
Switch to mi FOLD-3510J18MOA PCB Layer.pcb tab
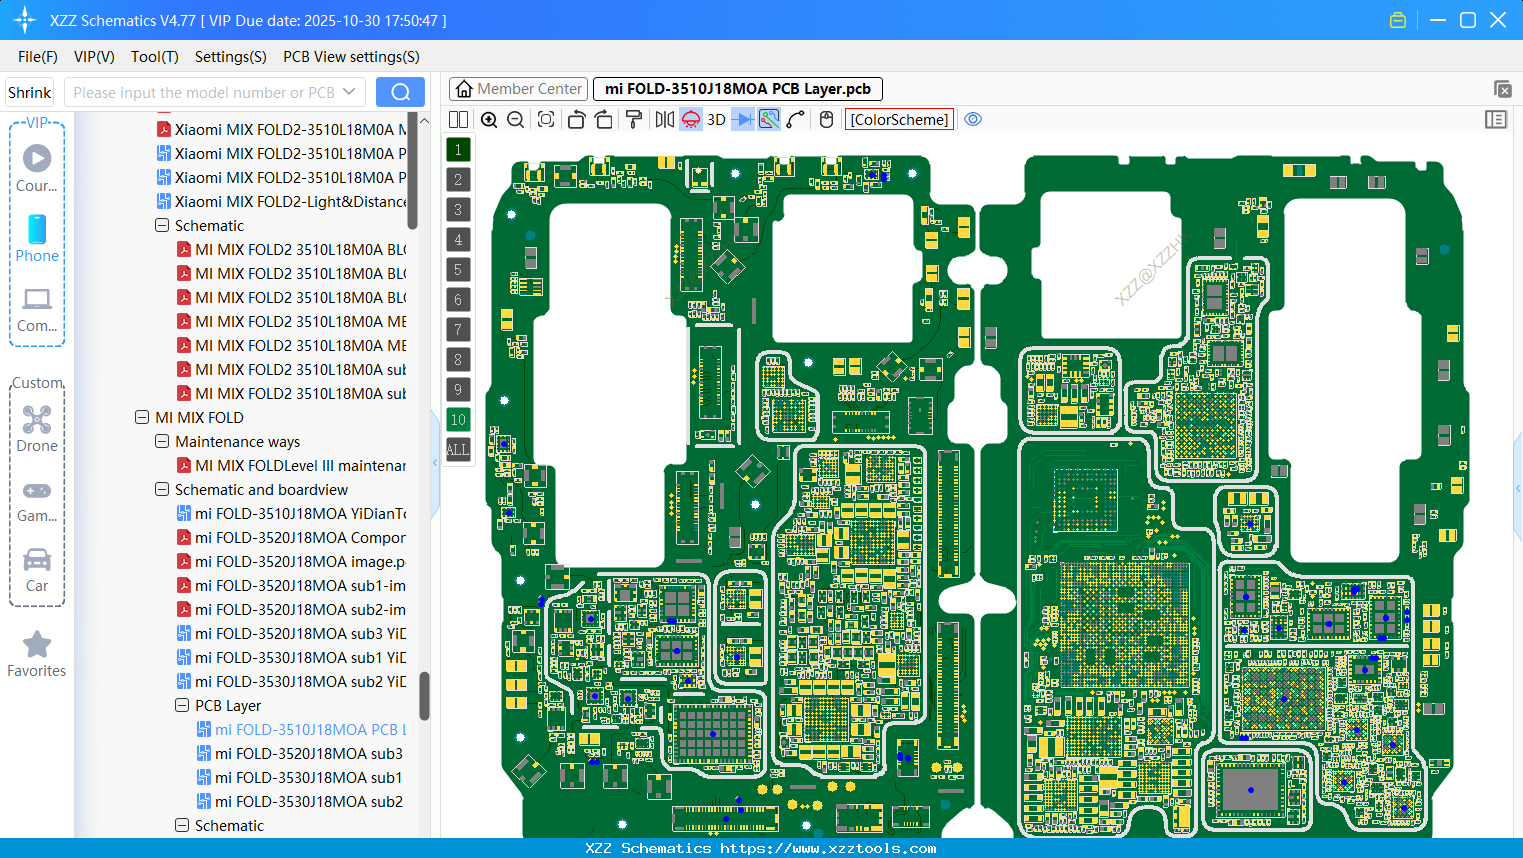coord(737,88)
